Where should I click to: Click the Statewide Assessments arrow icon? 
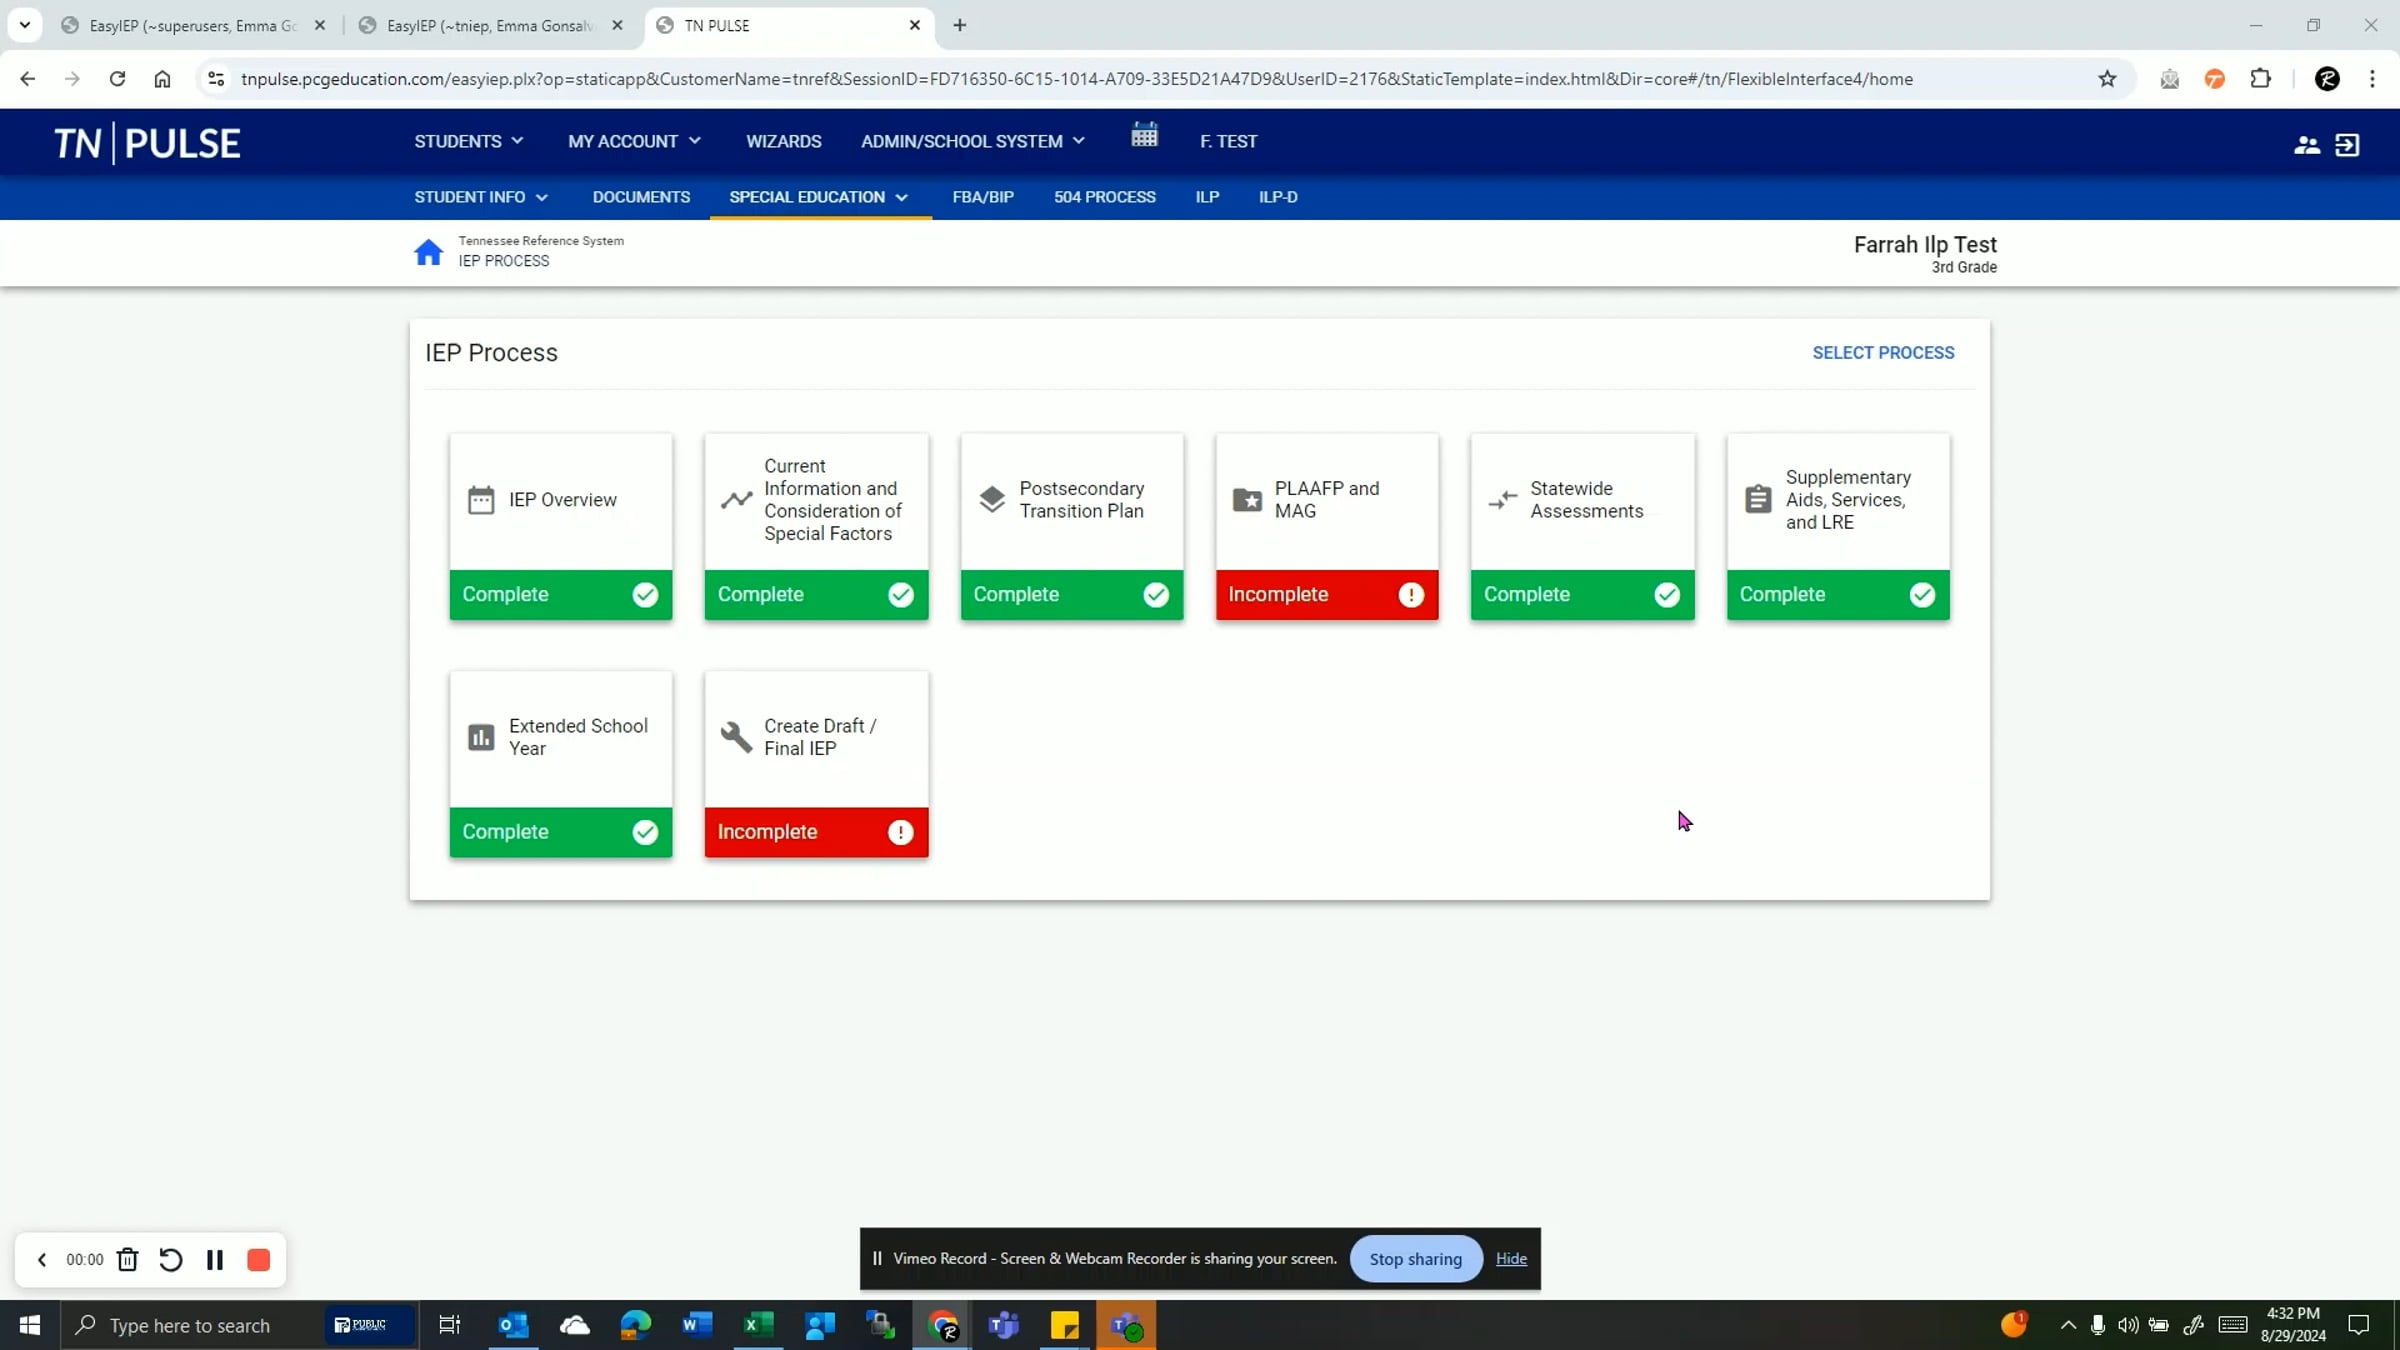[1503, 499]
